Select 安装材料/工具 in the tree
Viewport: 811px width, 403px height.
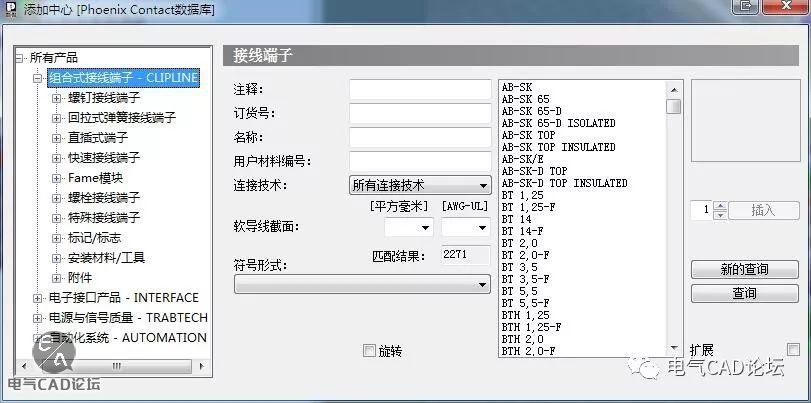(107, 258)
